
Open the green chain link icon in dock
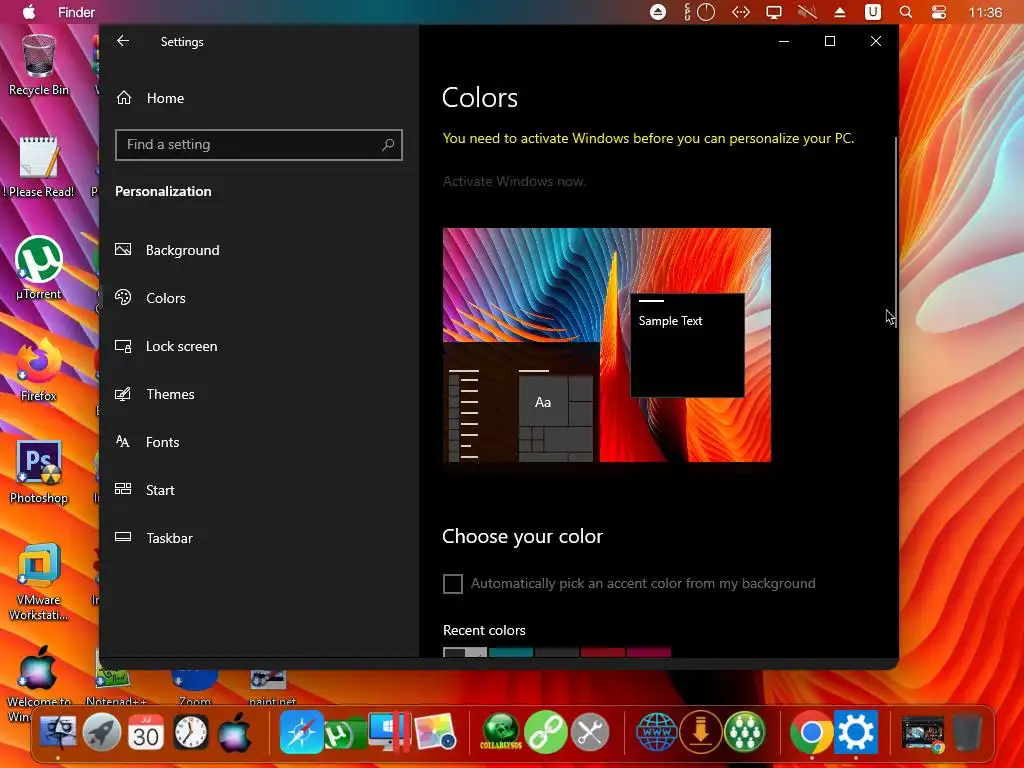tap(545, 733)
